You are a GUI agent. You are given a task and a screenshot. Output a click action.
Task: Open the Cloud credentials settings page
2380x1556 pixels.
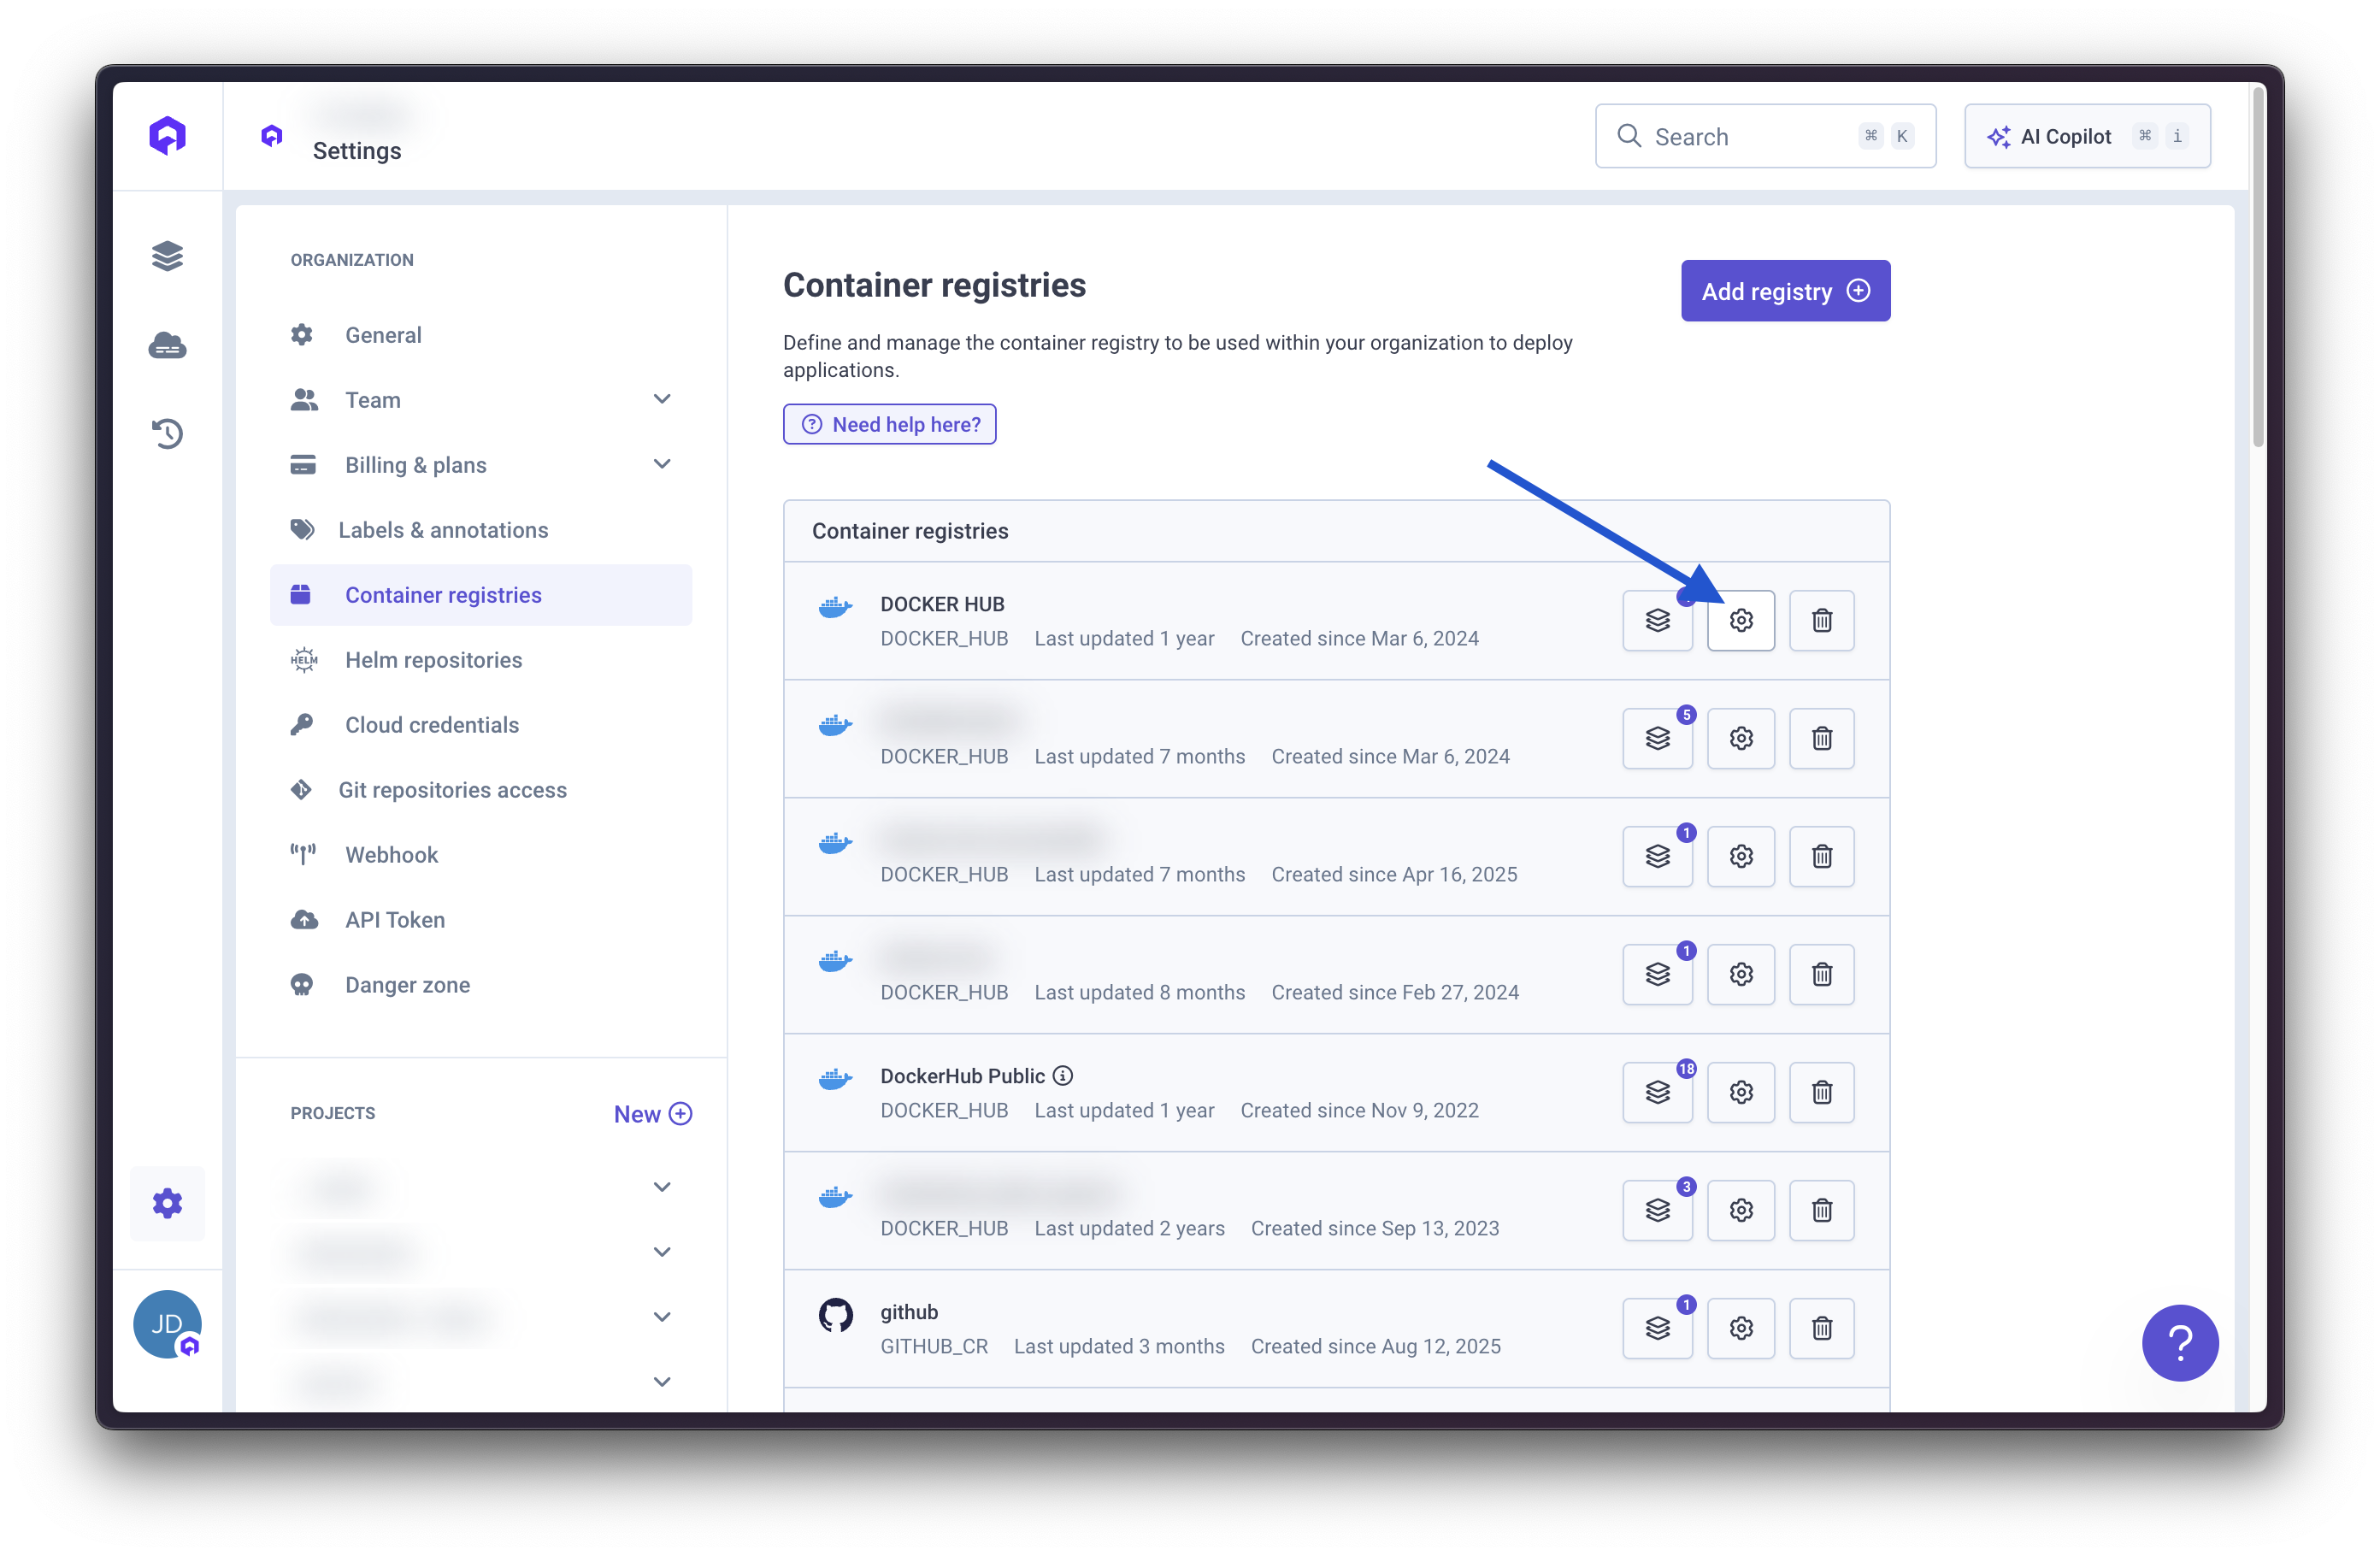click(x=430, y=724)
